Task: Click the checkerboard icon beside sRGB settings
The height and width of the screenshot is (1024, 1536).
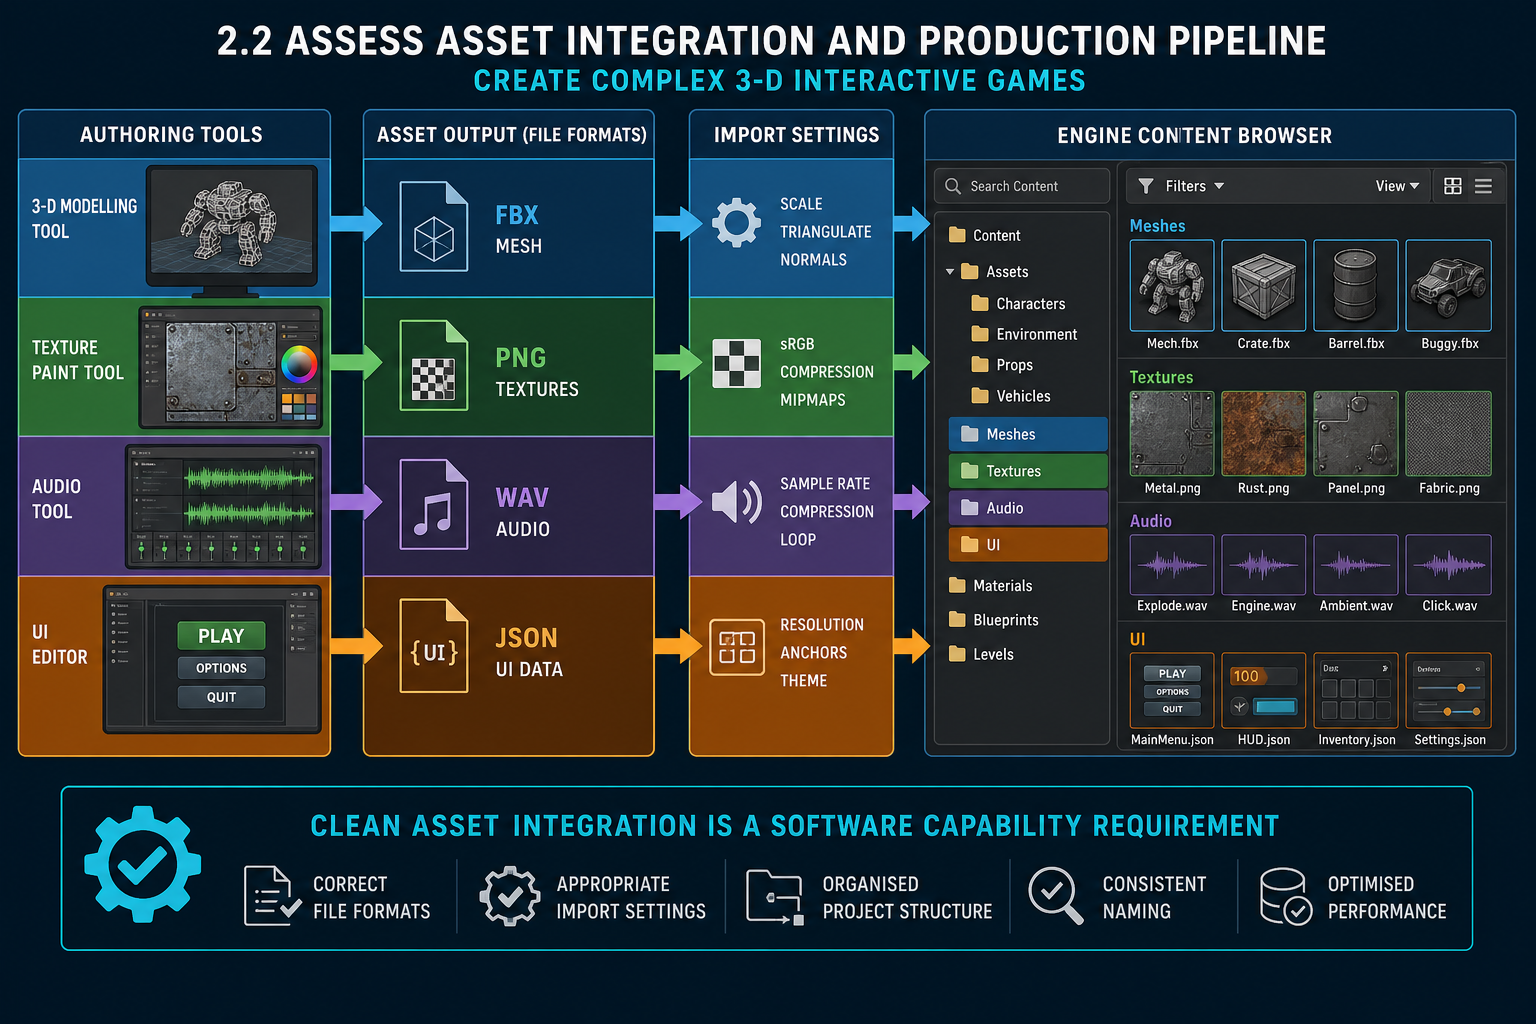Action: pyautogui.click(x=737, y=364)
